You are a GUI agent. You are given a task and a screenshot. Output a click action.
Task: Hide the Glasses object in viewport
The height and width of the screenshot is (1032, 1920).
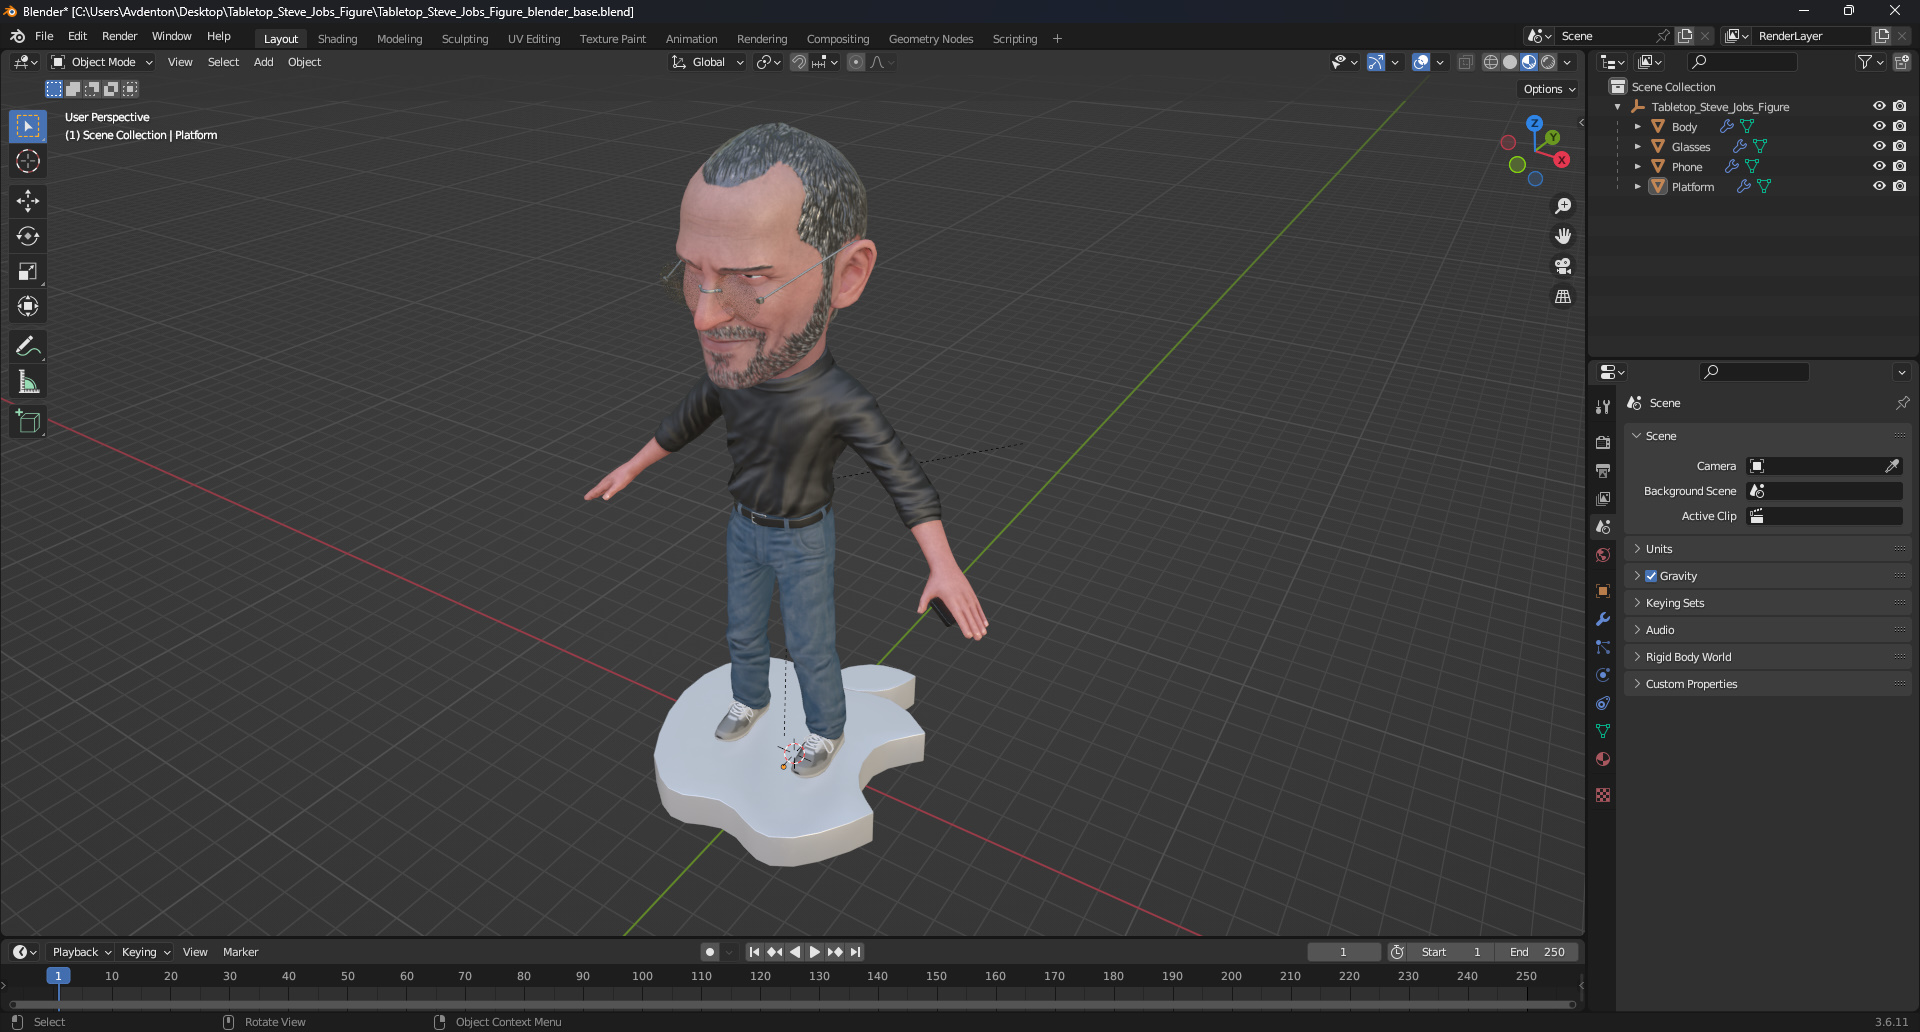1879,146
